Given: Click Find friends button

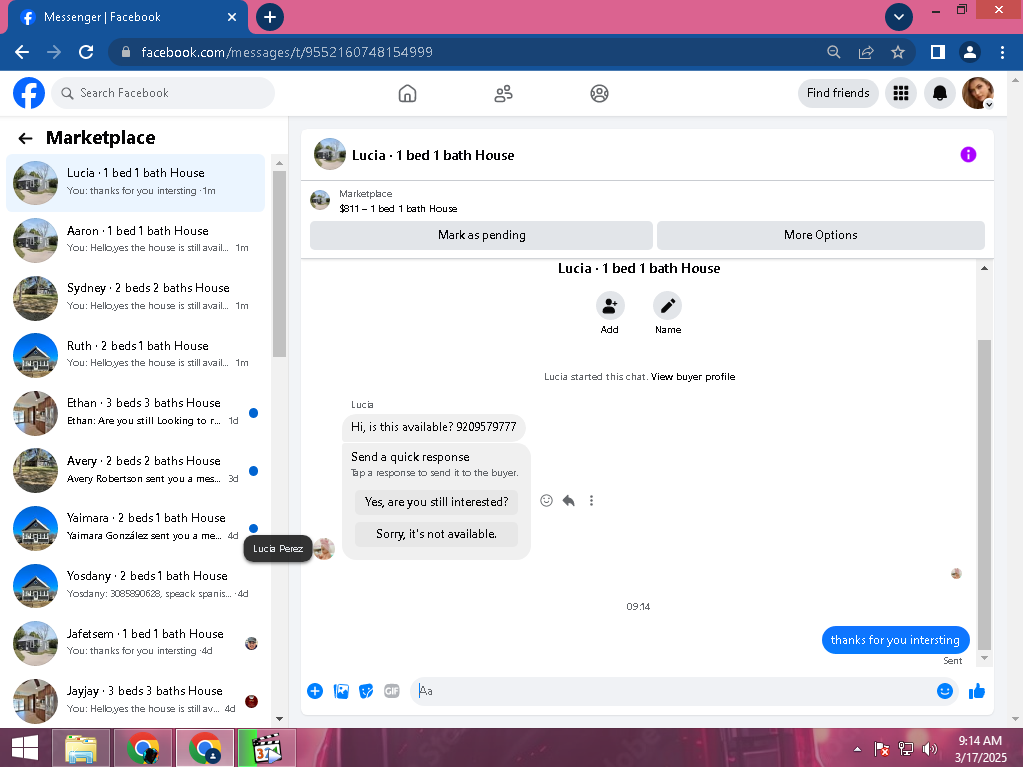Looking at the screenshot, I should click(x=838, y=93).
